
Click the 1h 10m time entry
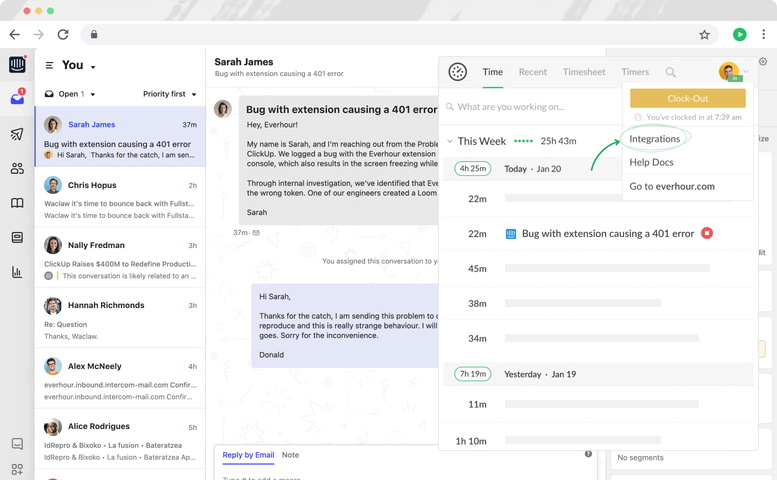point(598,440)
